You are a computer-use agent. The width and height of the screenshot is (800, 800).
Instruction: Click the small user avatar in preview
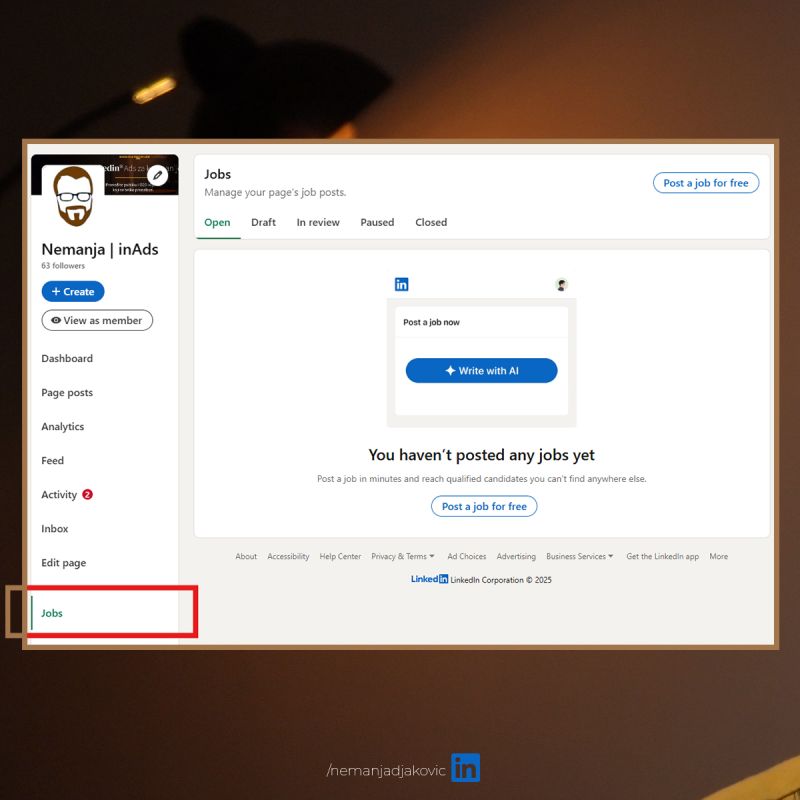tap(562, 285)
